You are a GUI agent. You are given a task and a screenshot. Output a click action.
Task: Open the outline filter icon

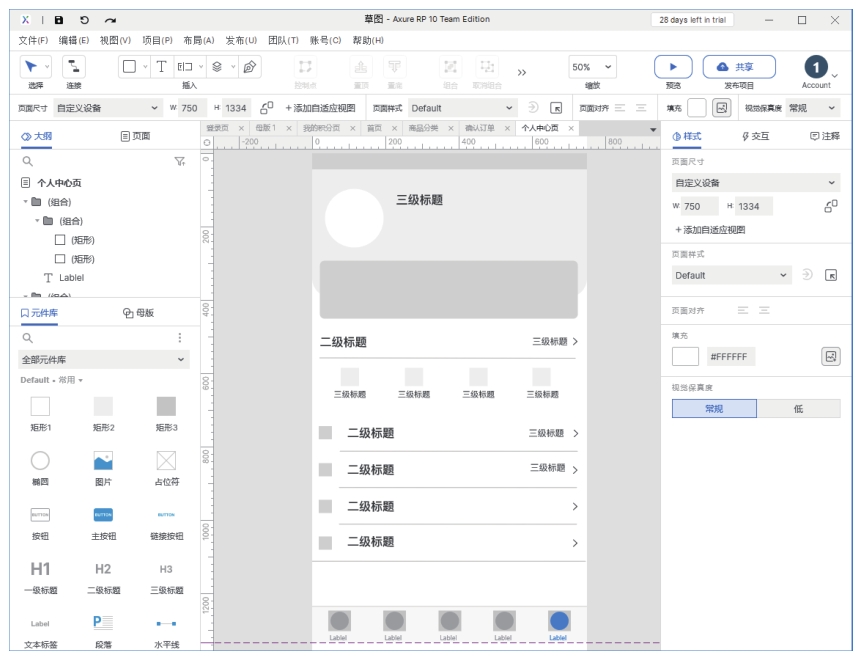point(180,161)
